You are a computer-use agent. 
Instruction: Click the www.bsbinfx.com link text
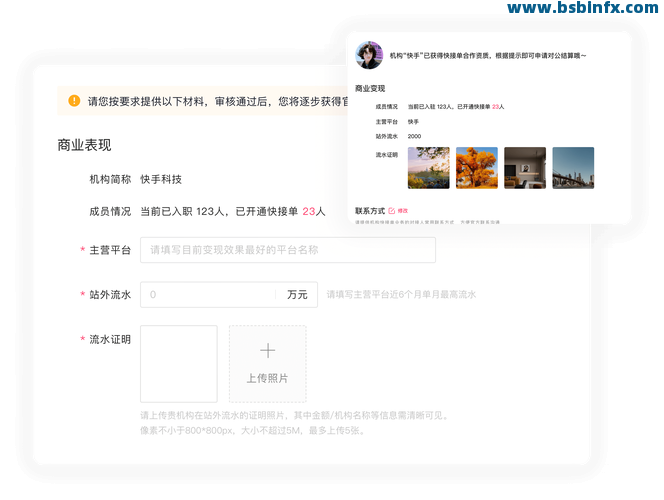(583, 8)
